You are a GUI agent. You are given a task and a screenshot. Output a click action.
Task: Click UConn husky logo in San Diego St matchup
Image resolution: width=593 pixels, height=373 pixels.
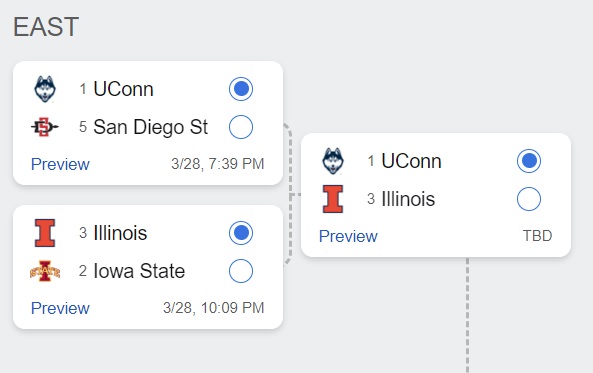[45, 89]
